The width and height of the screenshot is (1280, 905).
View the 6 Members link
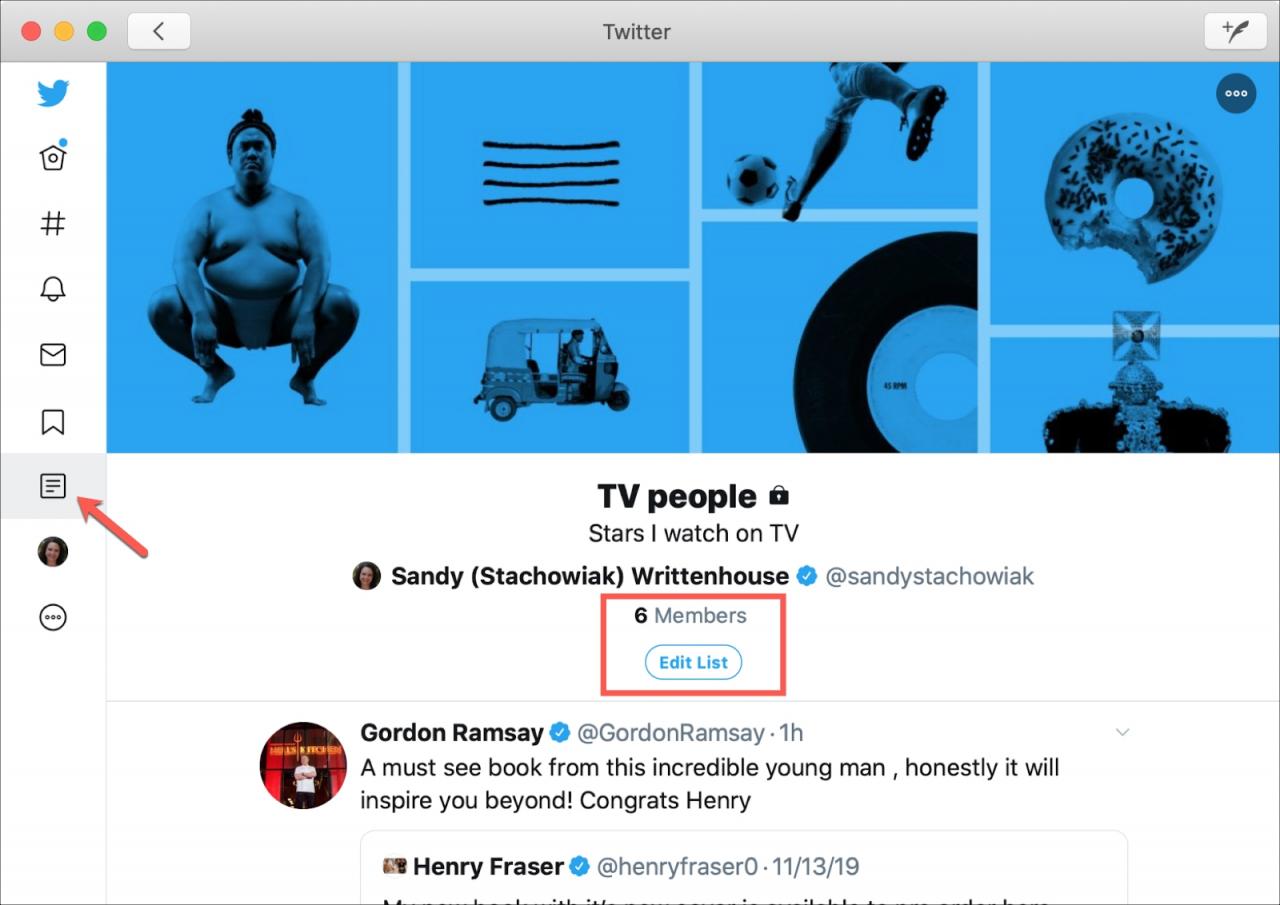[x=690, y=616]
